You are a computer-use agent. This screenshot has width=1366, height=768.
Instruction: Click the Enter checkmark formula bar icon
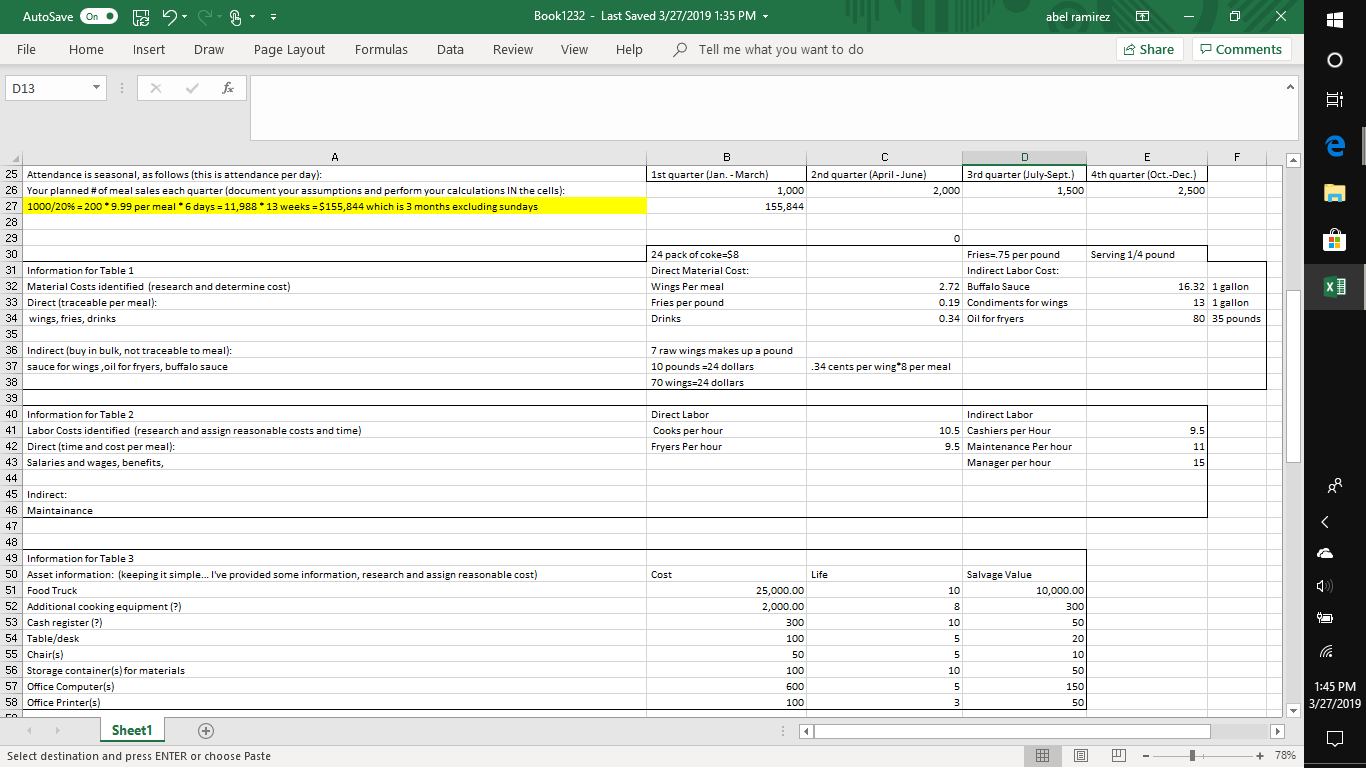coord(193,89)
